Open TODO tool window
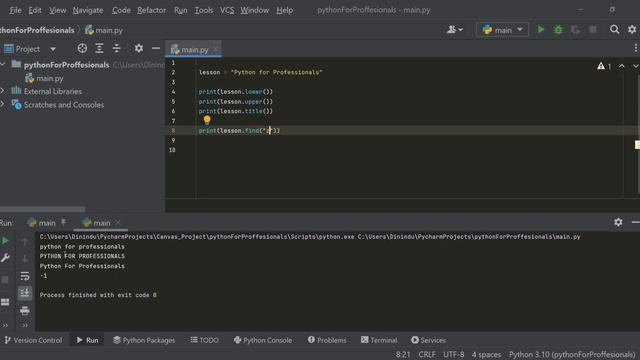640x360 pixels. point(204,340)
